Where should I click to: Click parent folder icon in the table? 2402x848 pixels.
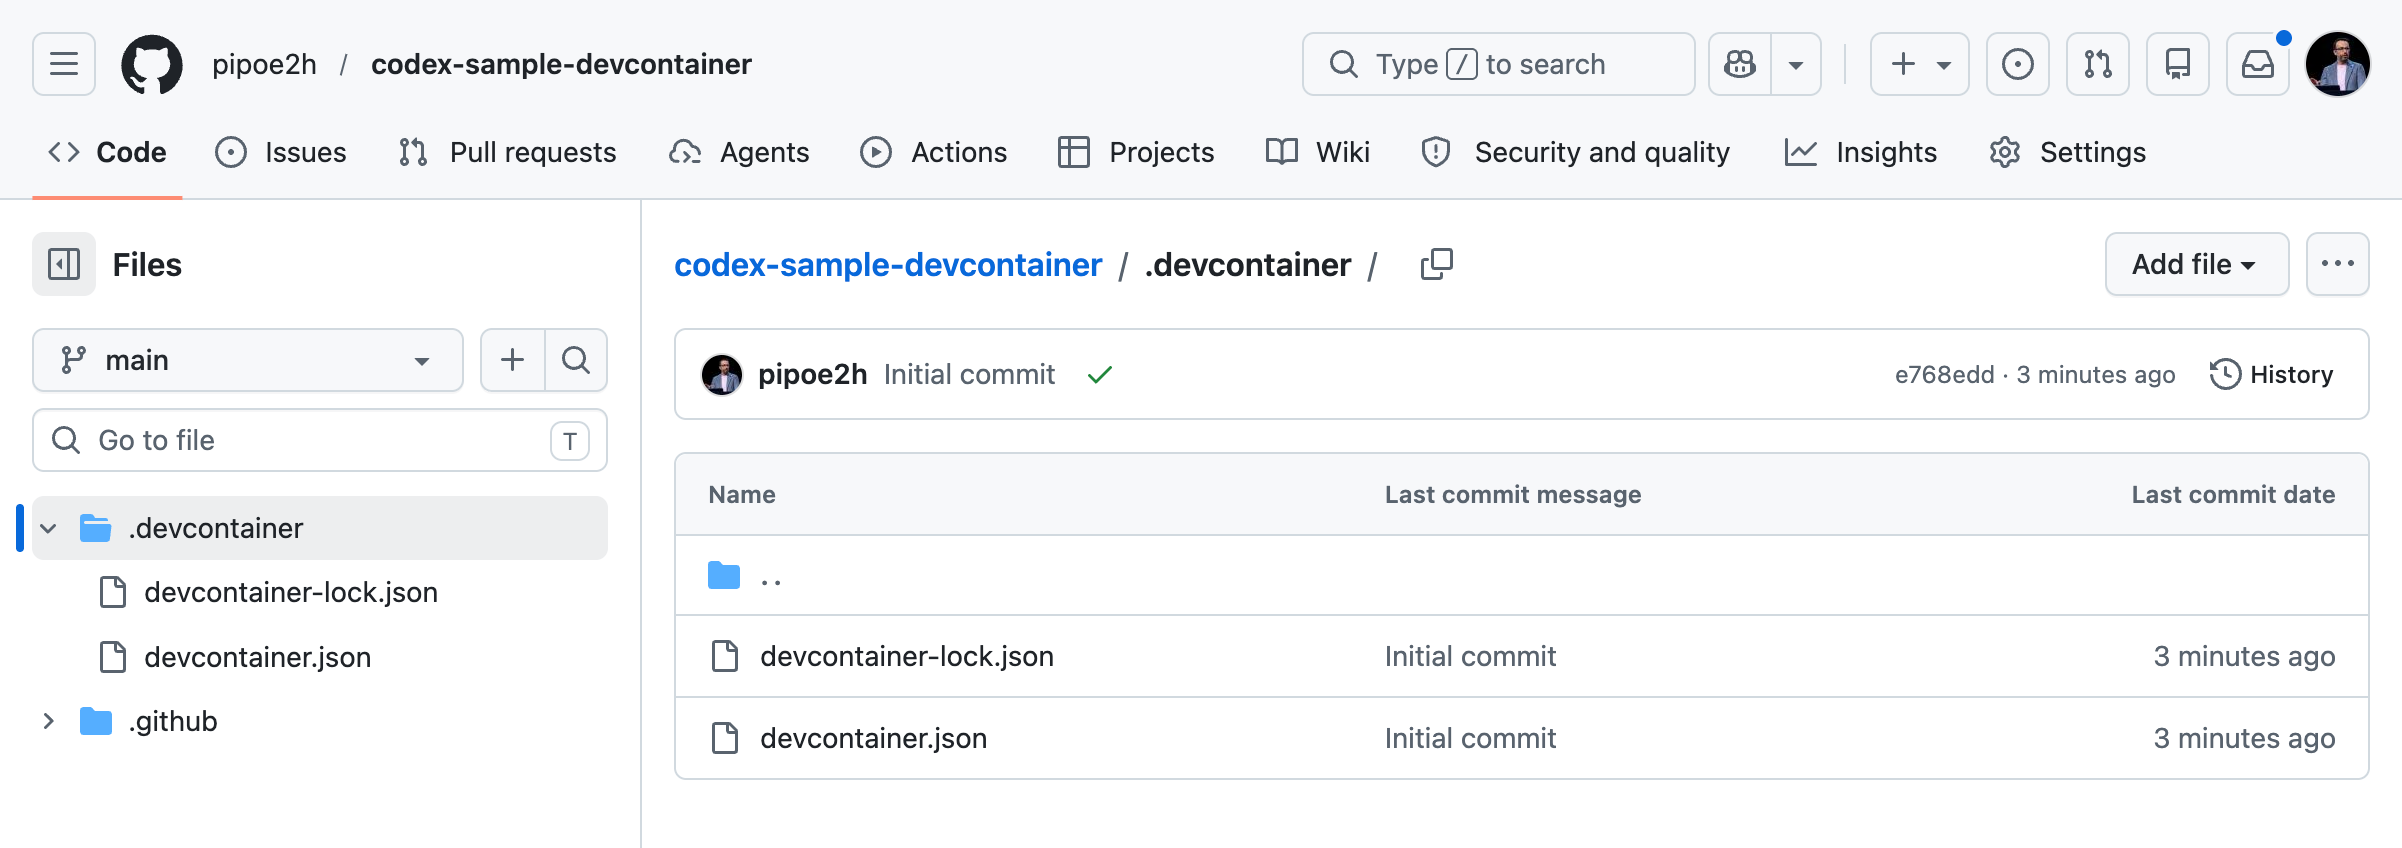724,576
